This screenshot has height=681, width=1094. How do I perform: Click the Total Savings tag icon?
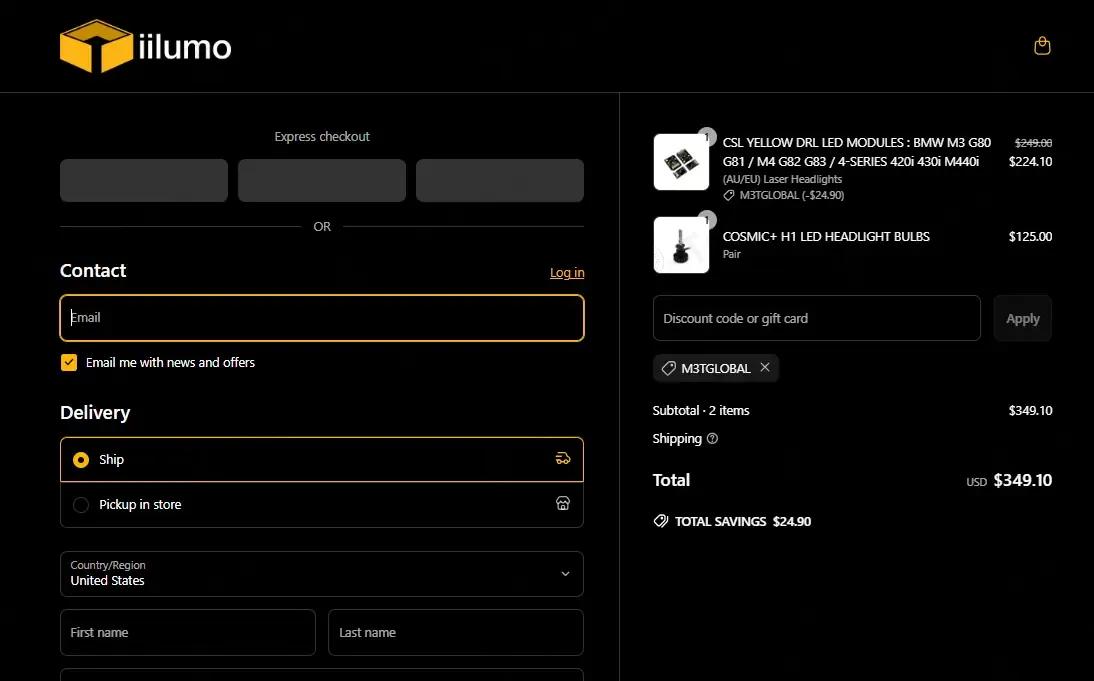pyautogui.click(x=660, y=521)
